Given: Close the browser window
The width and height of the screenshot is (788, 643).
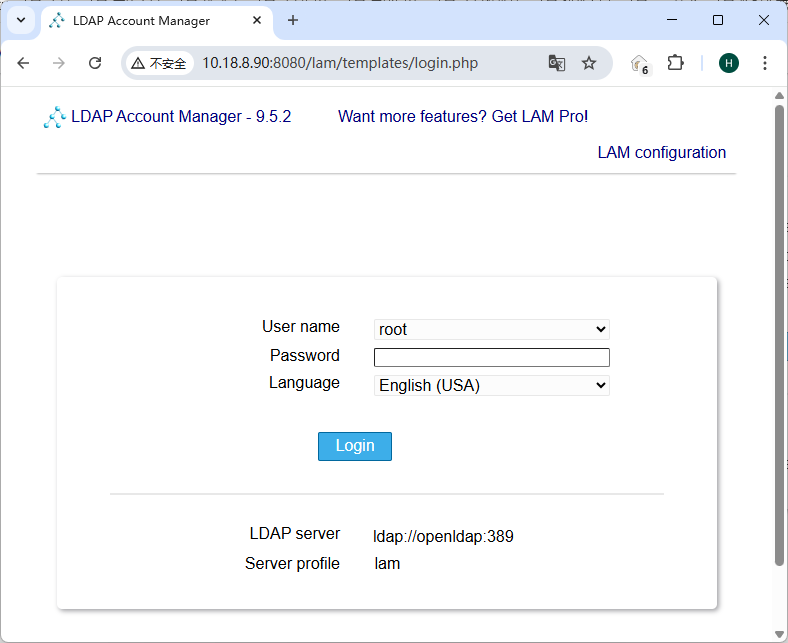Looking at the screenshot, I should [763, 20].
